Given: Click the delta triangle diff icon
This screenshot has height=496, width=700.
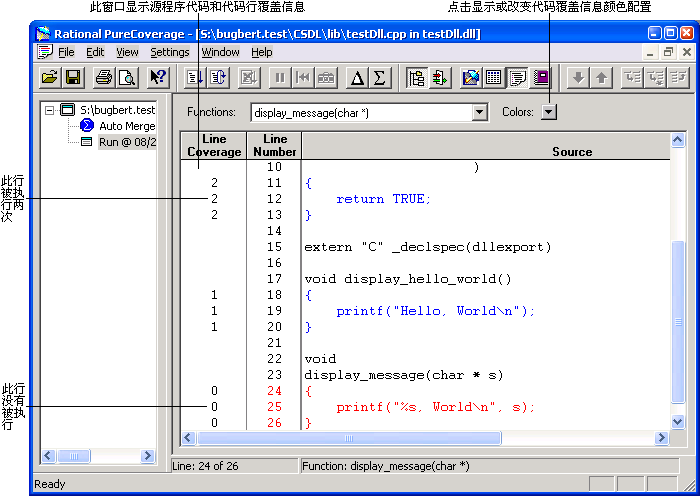Looking at the screenshot, I should pyautogui.click(x=357, y=78).
